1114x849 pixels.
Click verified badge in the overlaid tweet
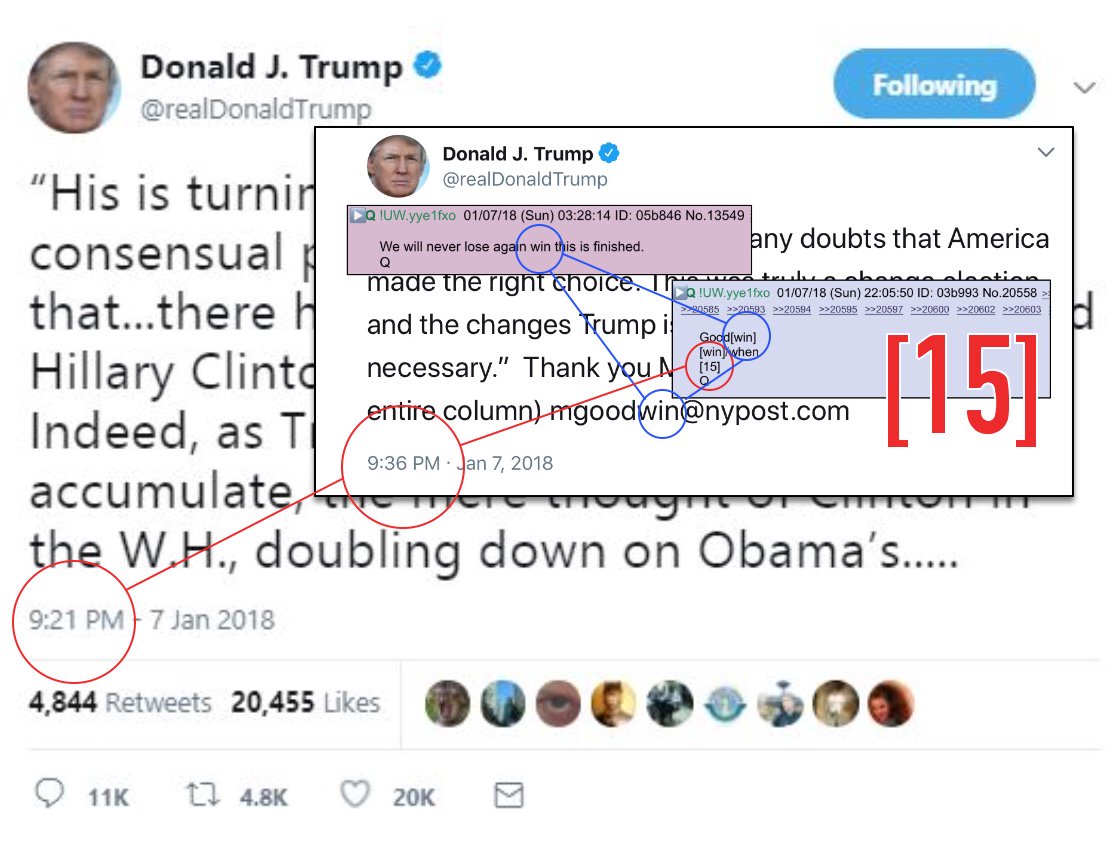609,153
